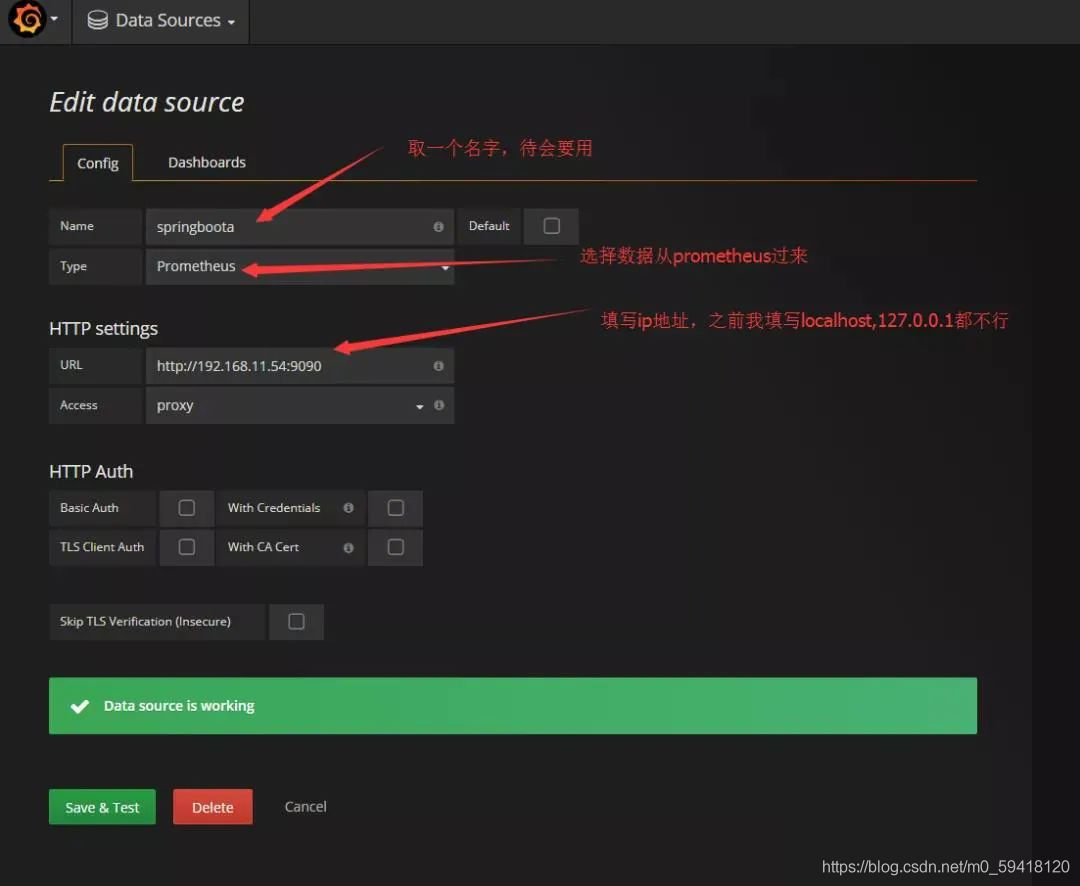This screenshot has width=1080, height=886.
Task: Show info icon next to With CA Cert
Action: (349, 548)
